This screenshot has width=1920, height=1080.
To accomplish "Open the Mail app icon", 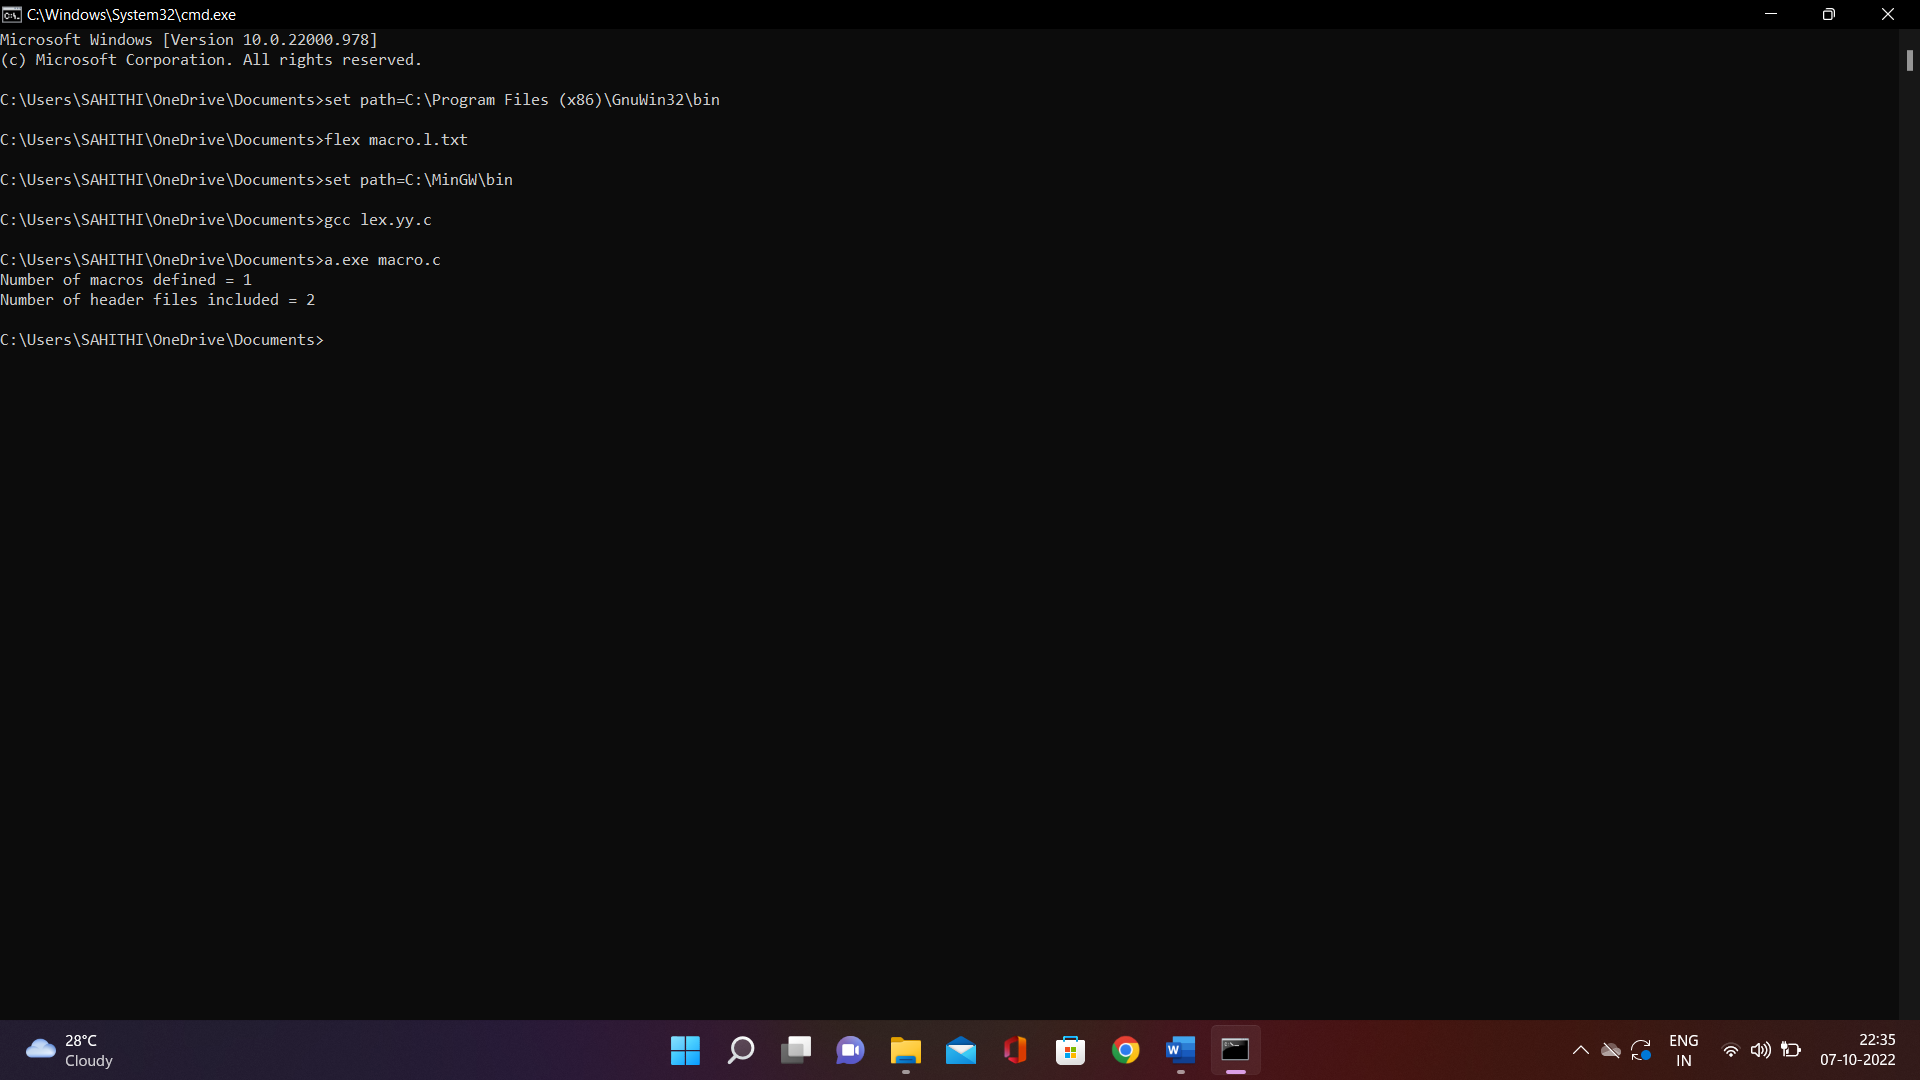I will (961, 1050).
